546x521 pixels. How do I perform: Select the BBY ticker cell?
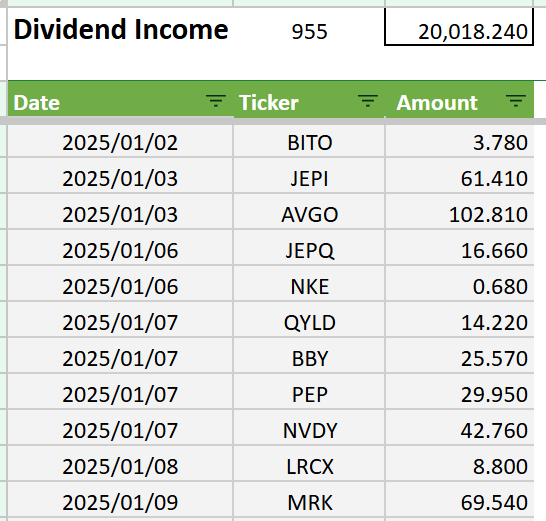pyautogui.click(x=309, y=355)
